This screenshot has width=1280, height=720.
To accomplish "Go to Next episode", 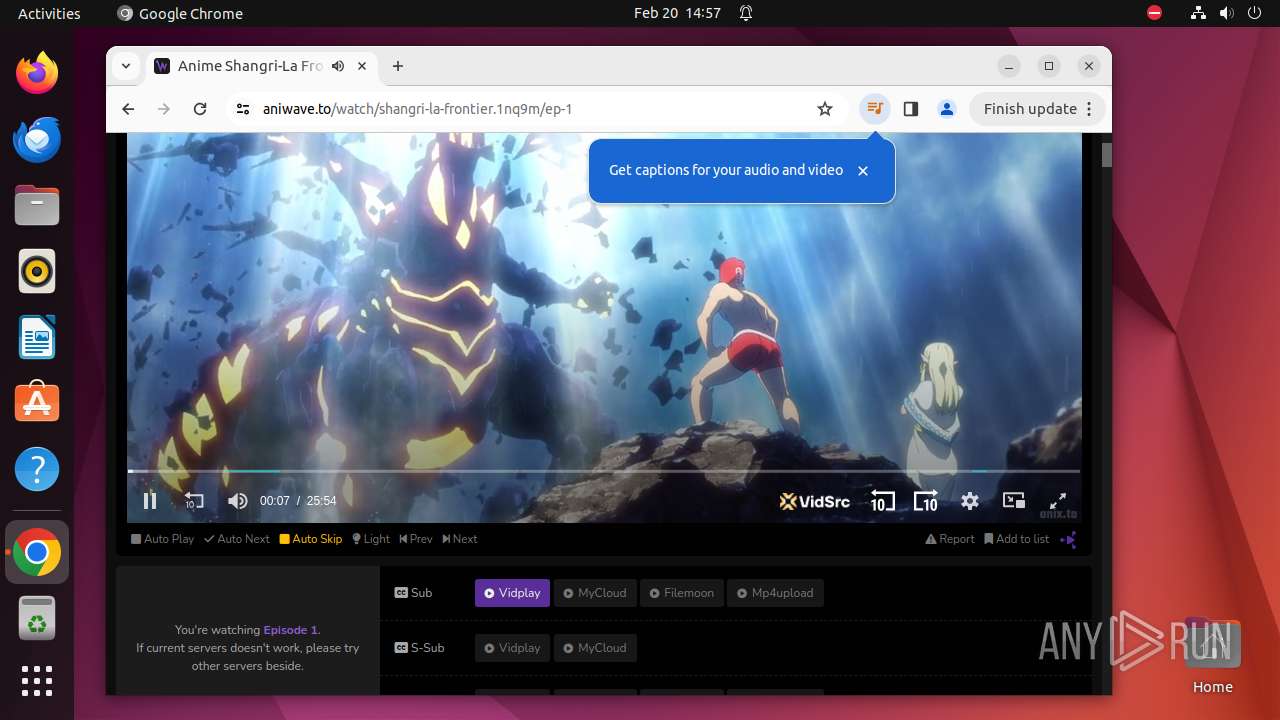I will [x=460, y=539].
